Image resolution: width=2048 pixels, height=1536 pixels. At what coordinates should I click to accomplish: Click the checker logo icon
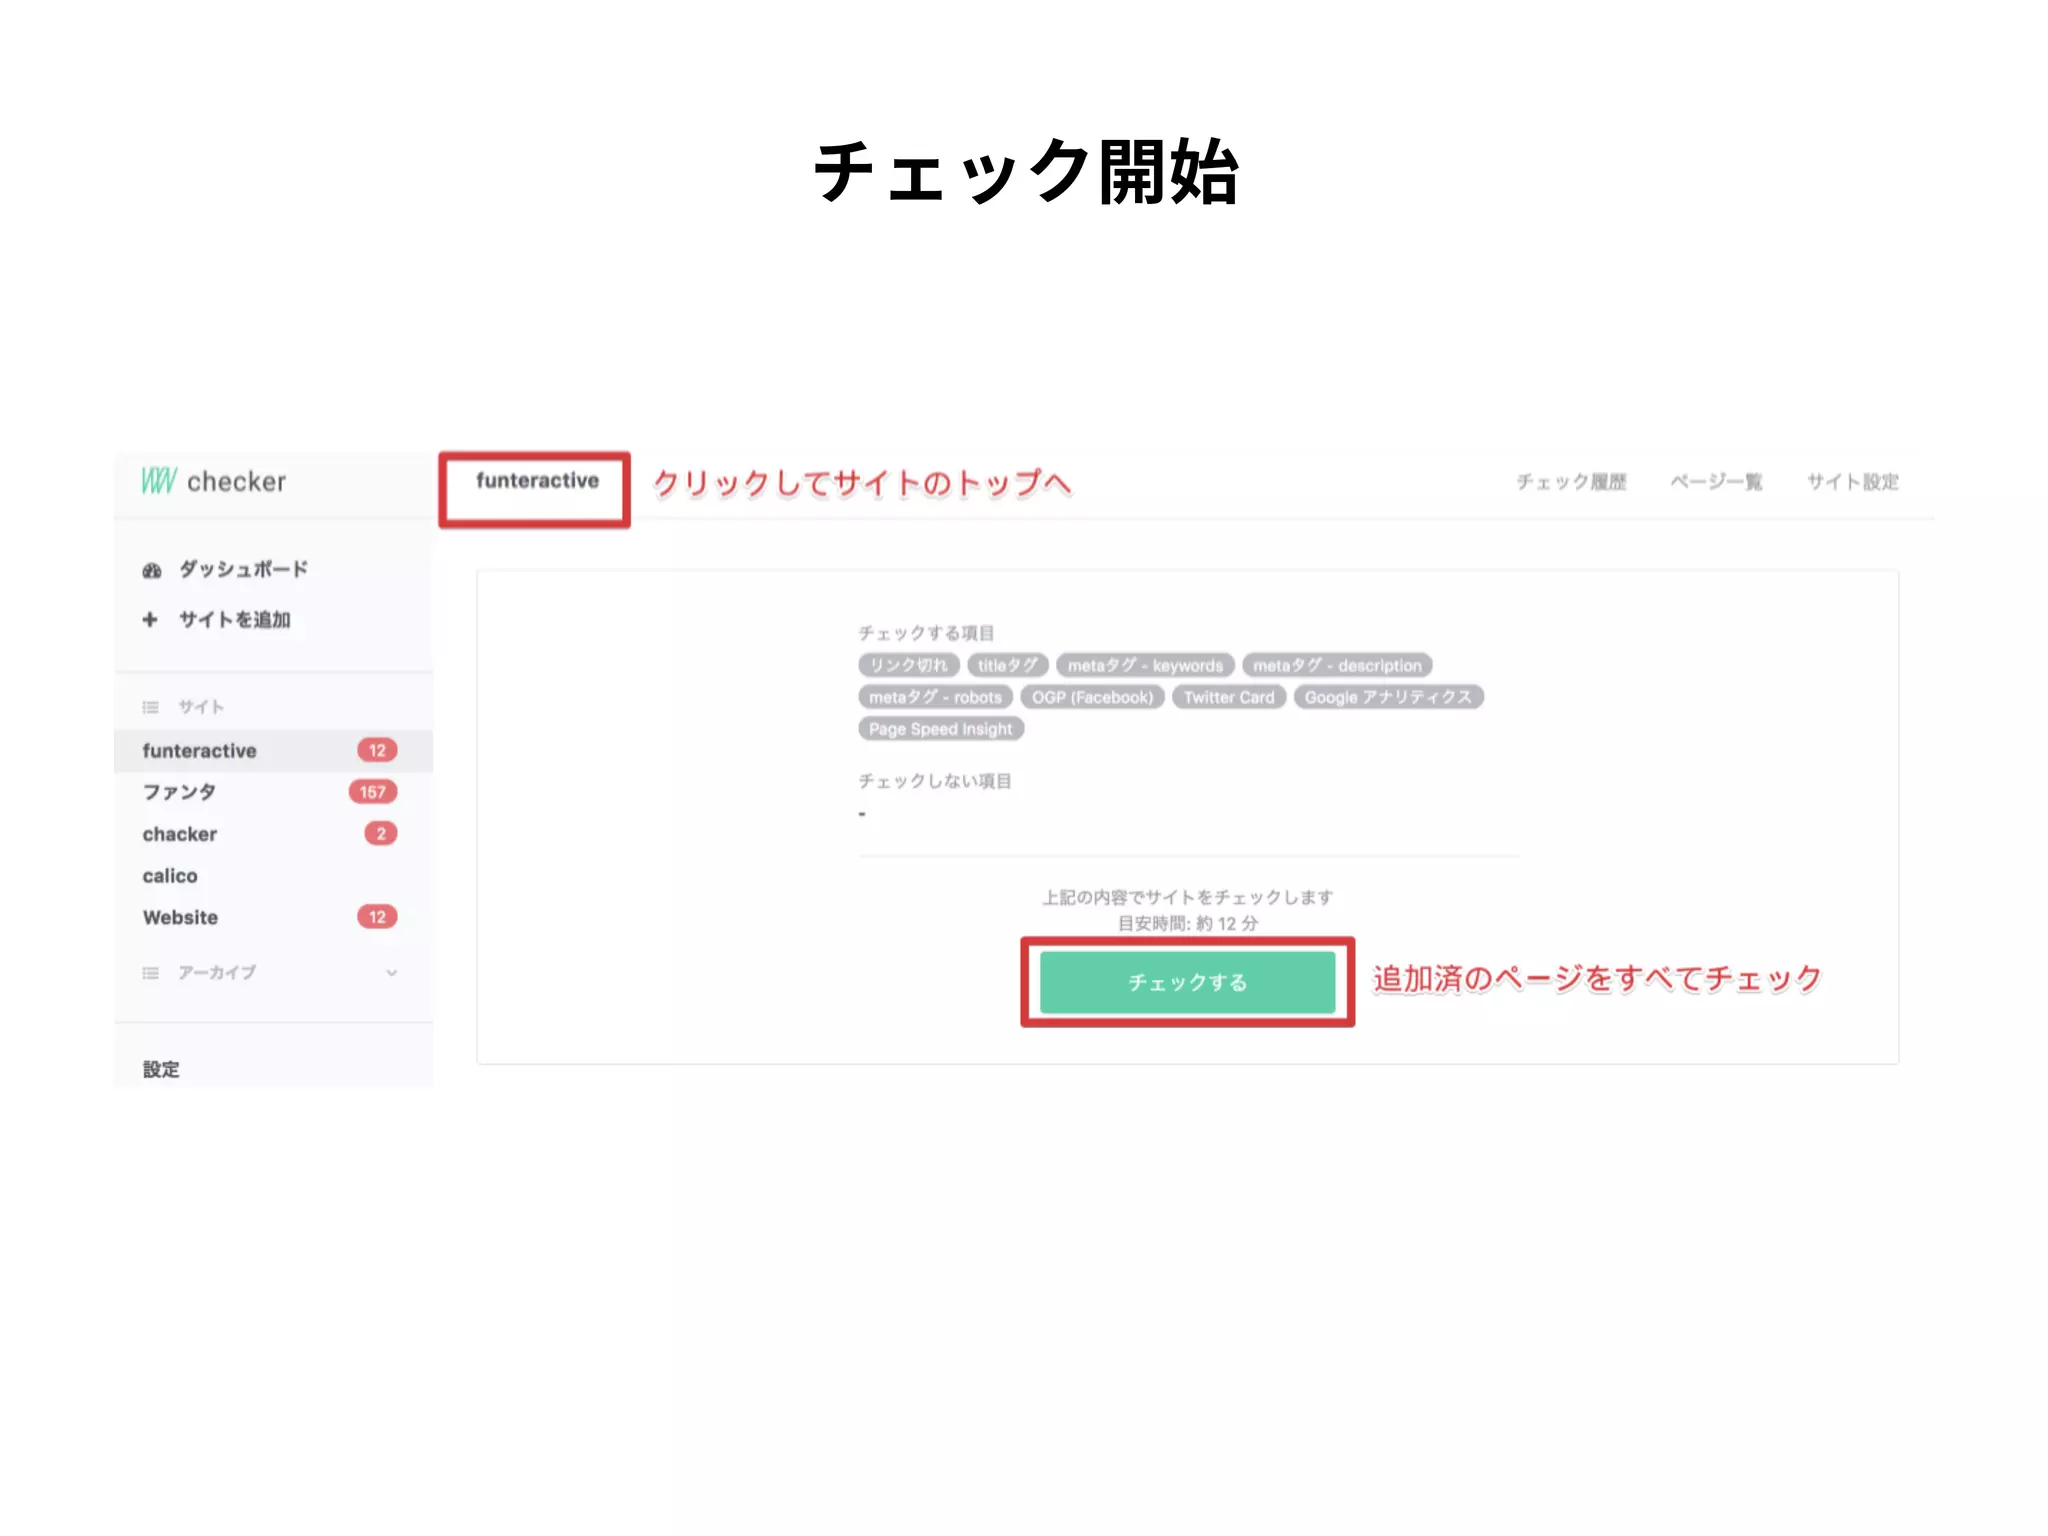159,481
